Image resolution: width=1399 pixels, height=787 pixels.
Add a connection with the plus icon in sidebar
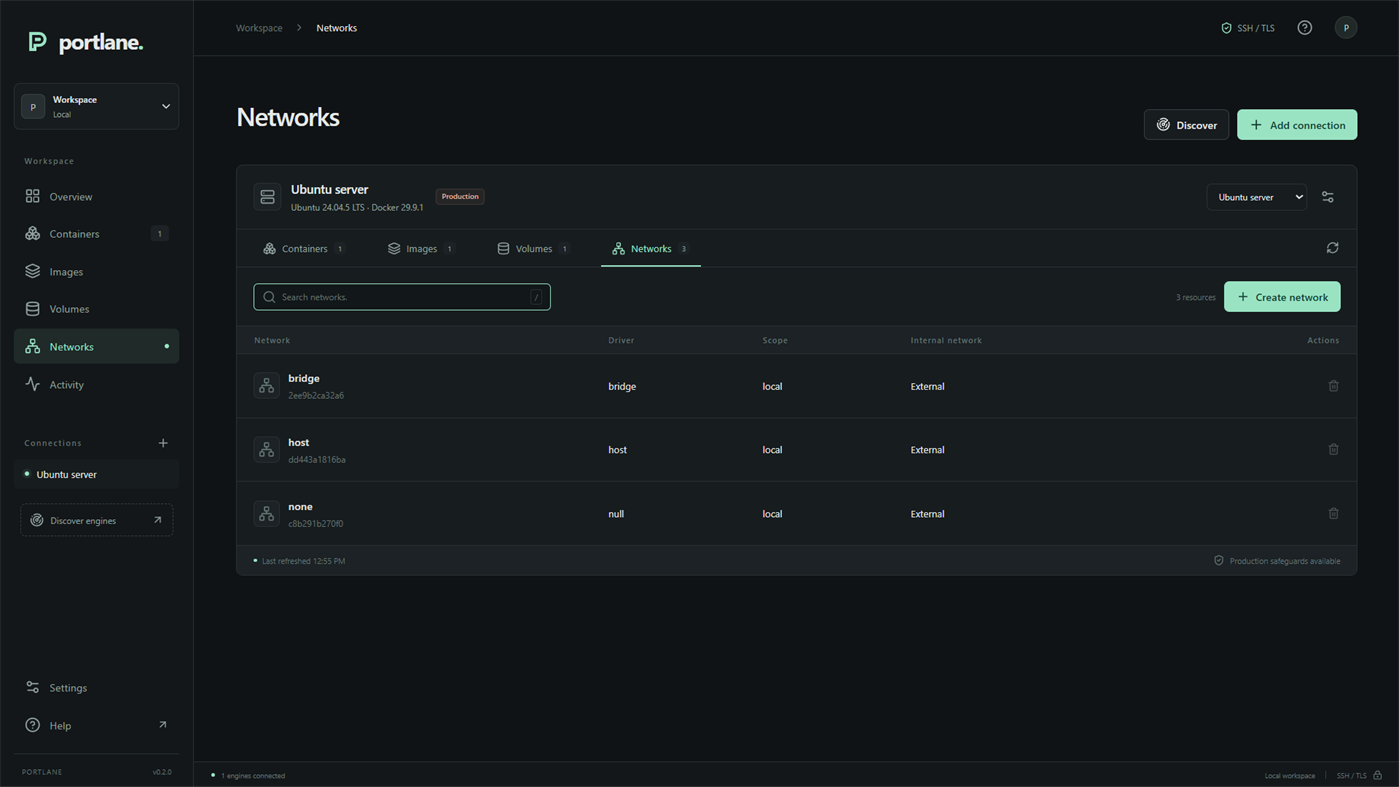point(163,443)
